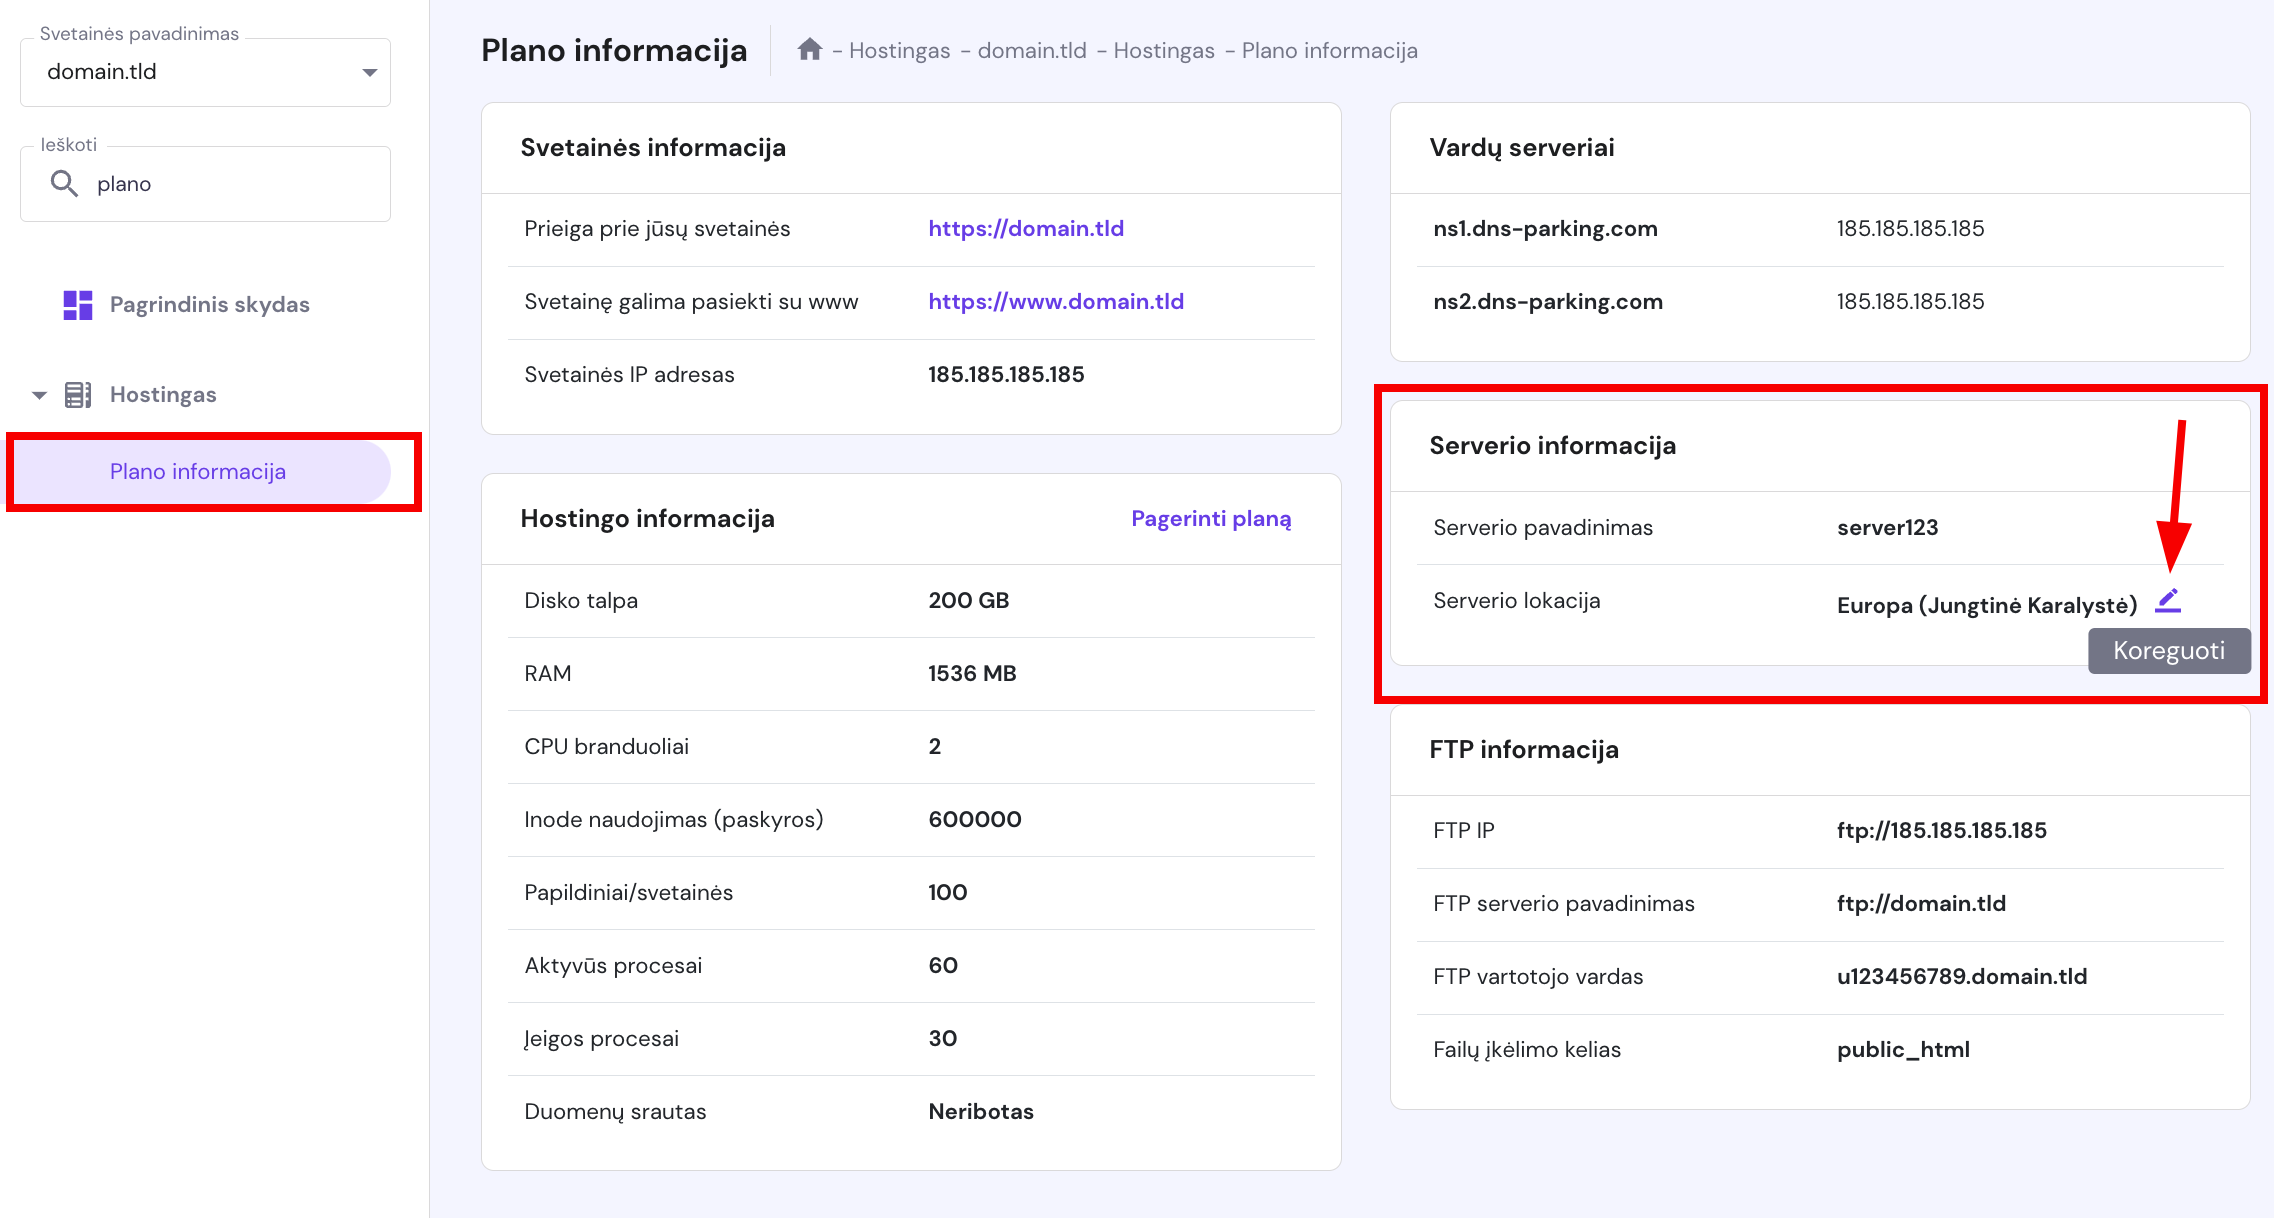This screenshot has height=1218, width=2274.
Task: Click domain.tld in the breadcrumb path
Action: click(x=1031, y=50)
